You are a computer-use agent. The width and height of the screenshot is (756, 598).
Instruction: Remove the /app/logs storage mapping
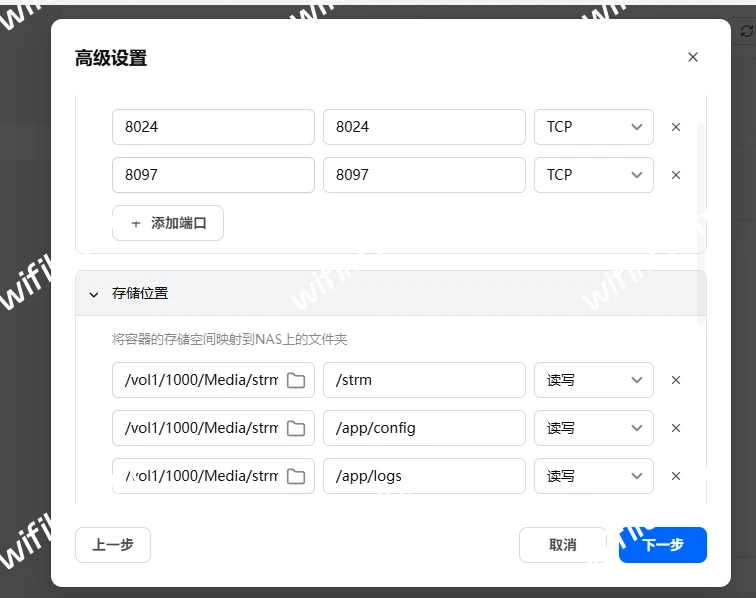click(676, 476)
